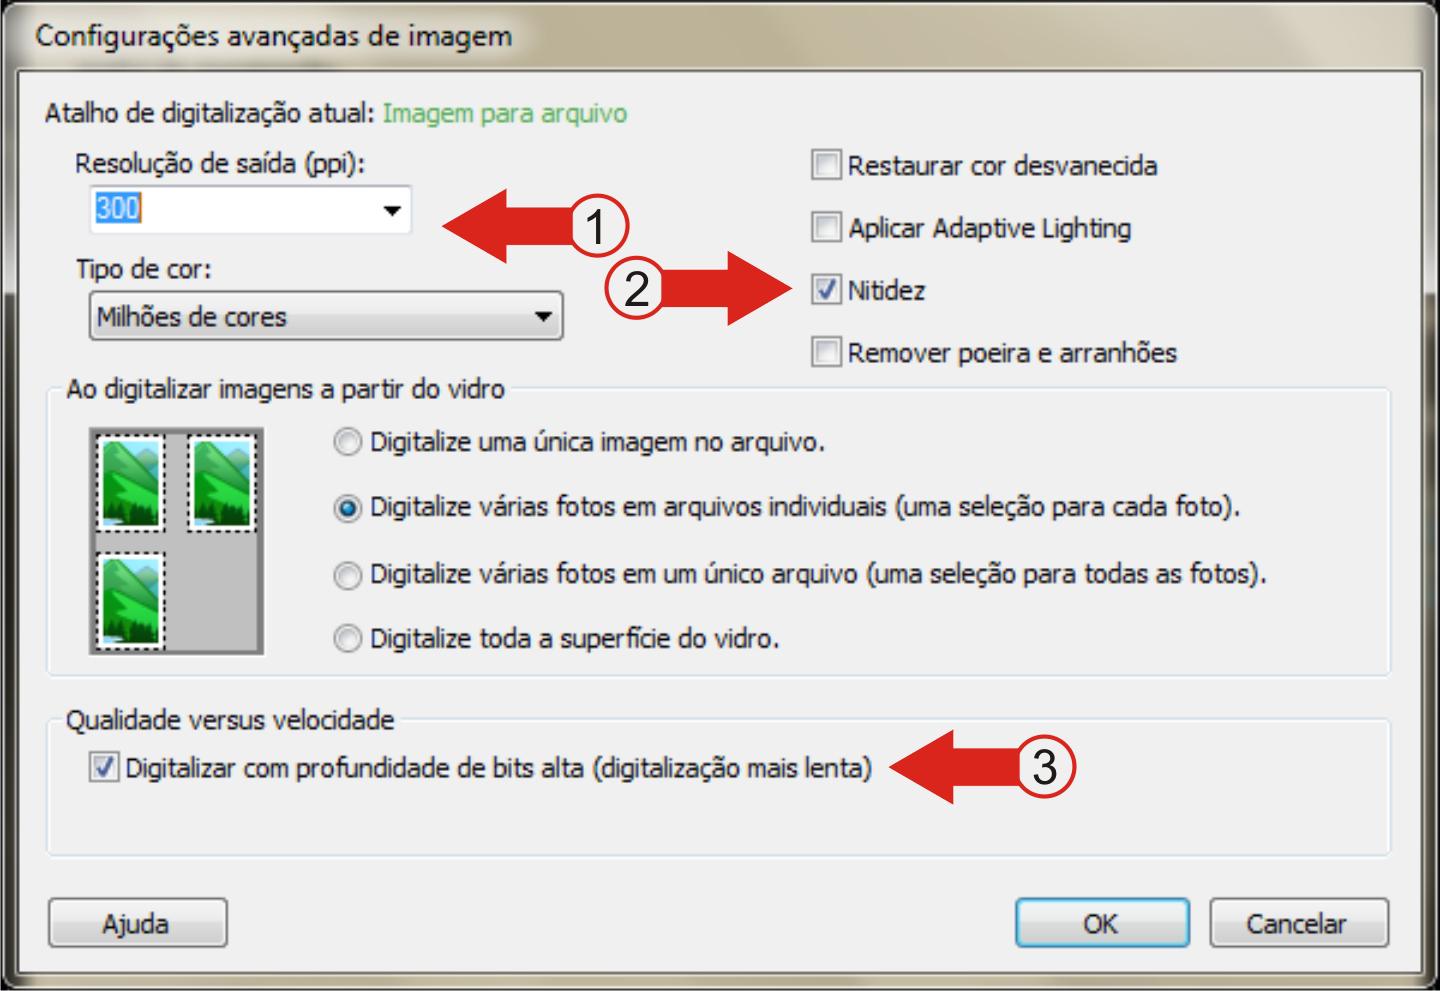Click the 300 resolution value field

click(233, 209)
